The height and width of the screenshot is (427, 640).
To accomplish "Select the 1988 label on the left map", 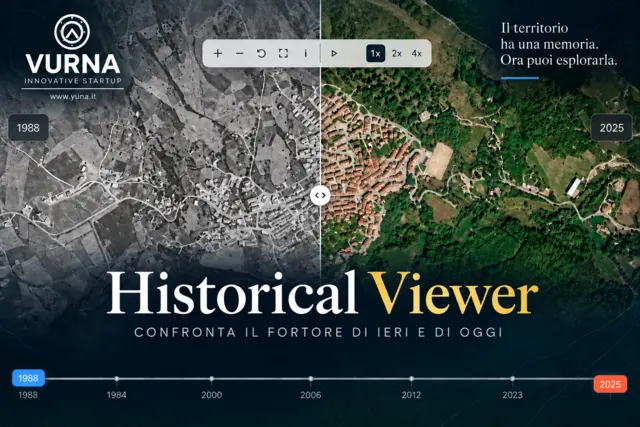I will coord(28,128).
